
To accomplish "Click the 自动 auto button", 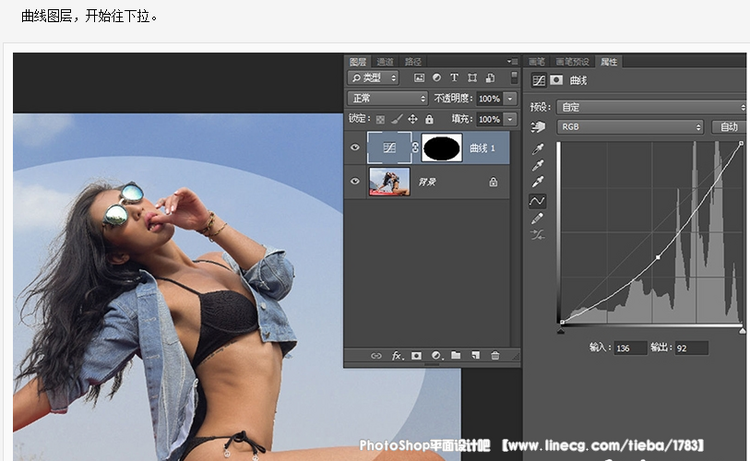I will point(729,127).
